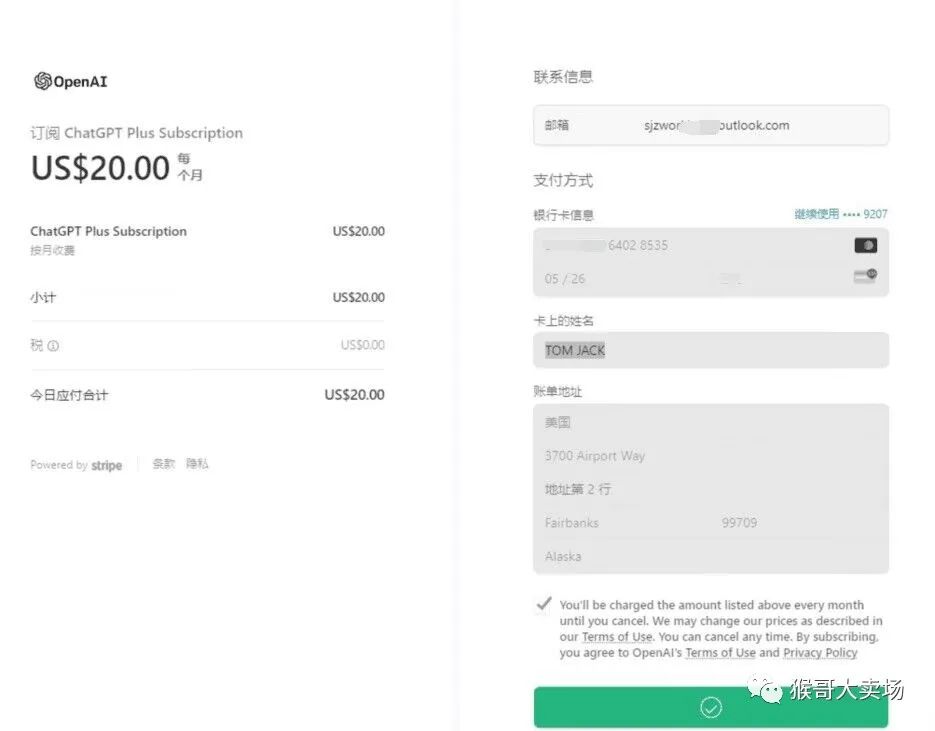Open OpenAI's Terms of Use link
Image resolution: width=935 pixels, height=731 pixels.
tap(720, 653)
